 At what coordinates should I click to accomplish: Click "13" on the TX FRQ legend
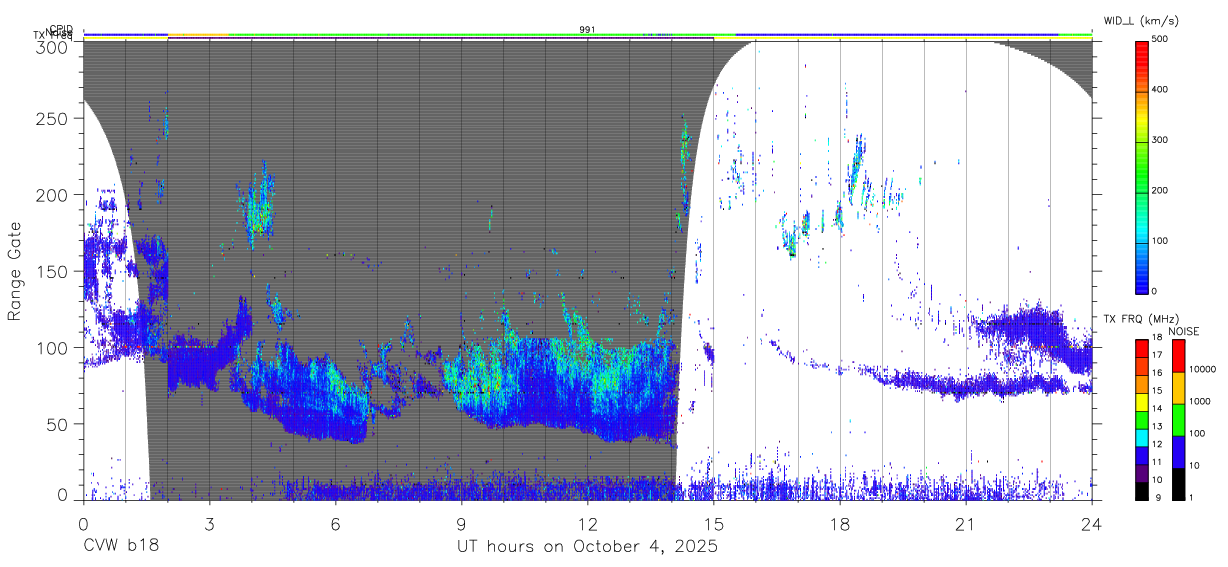[1156, 426]
